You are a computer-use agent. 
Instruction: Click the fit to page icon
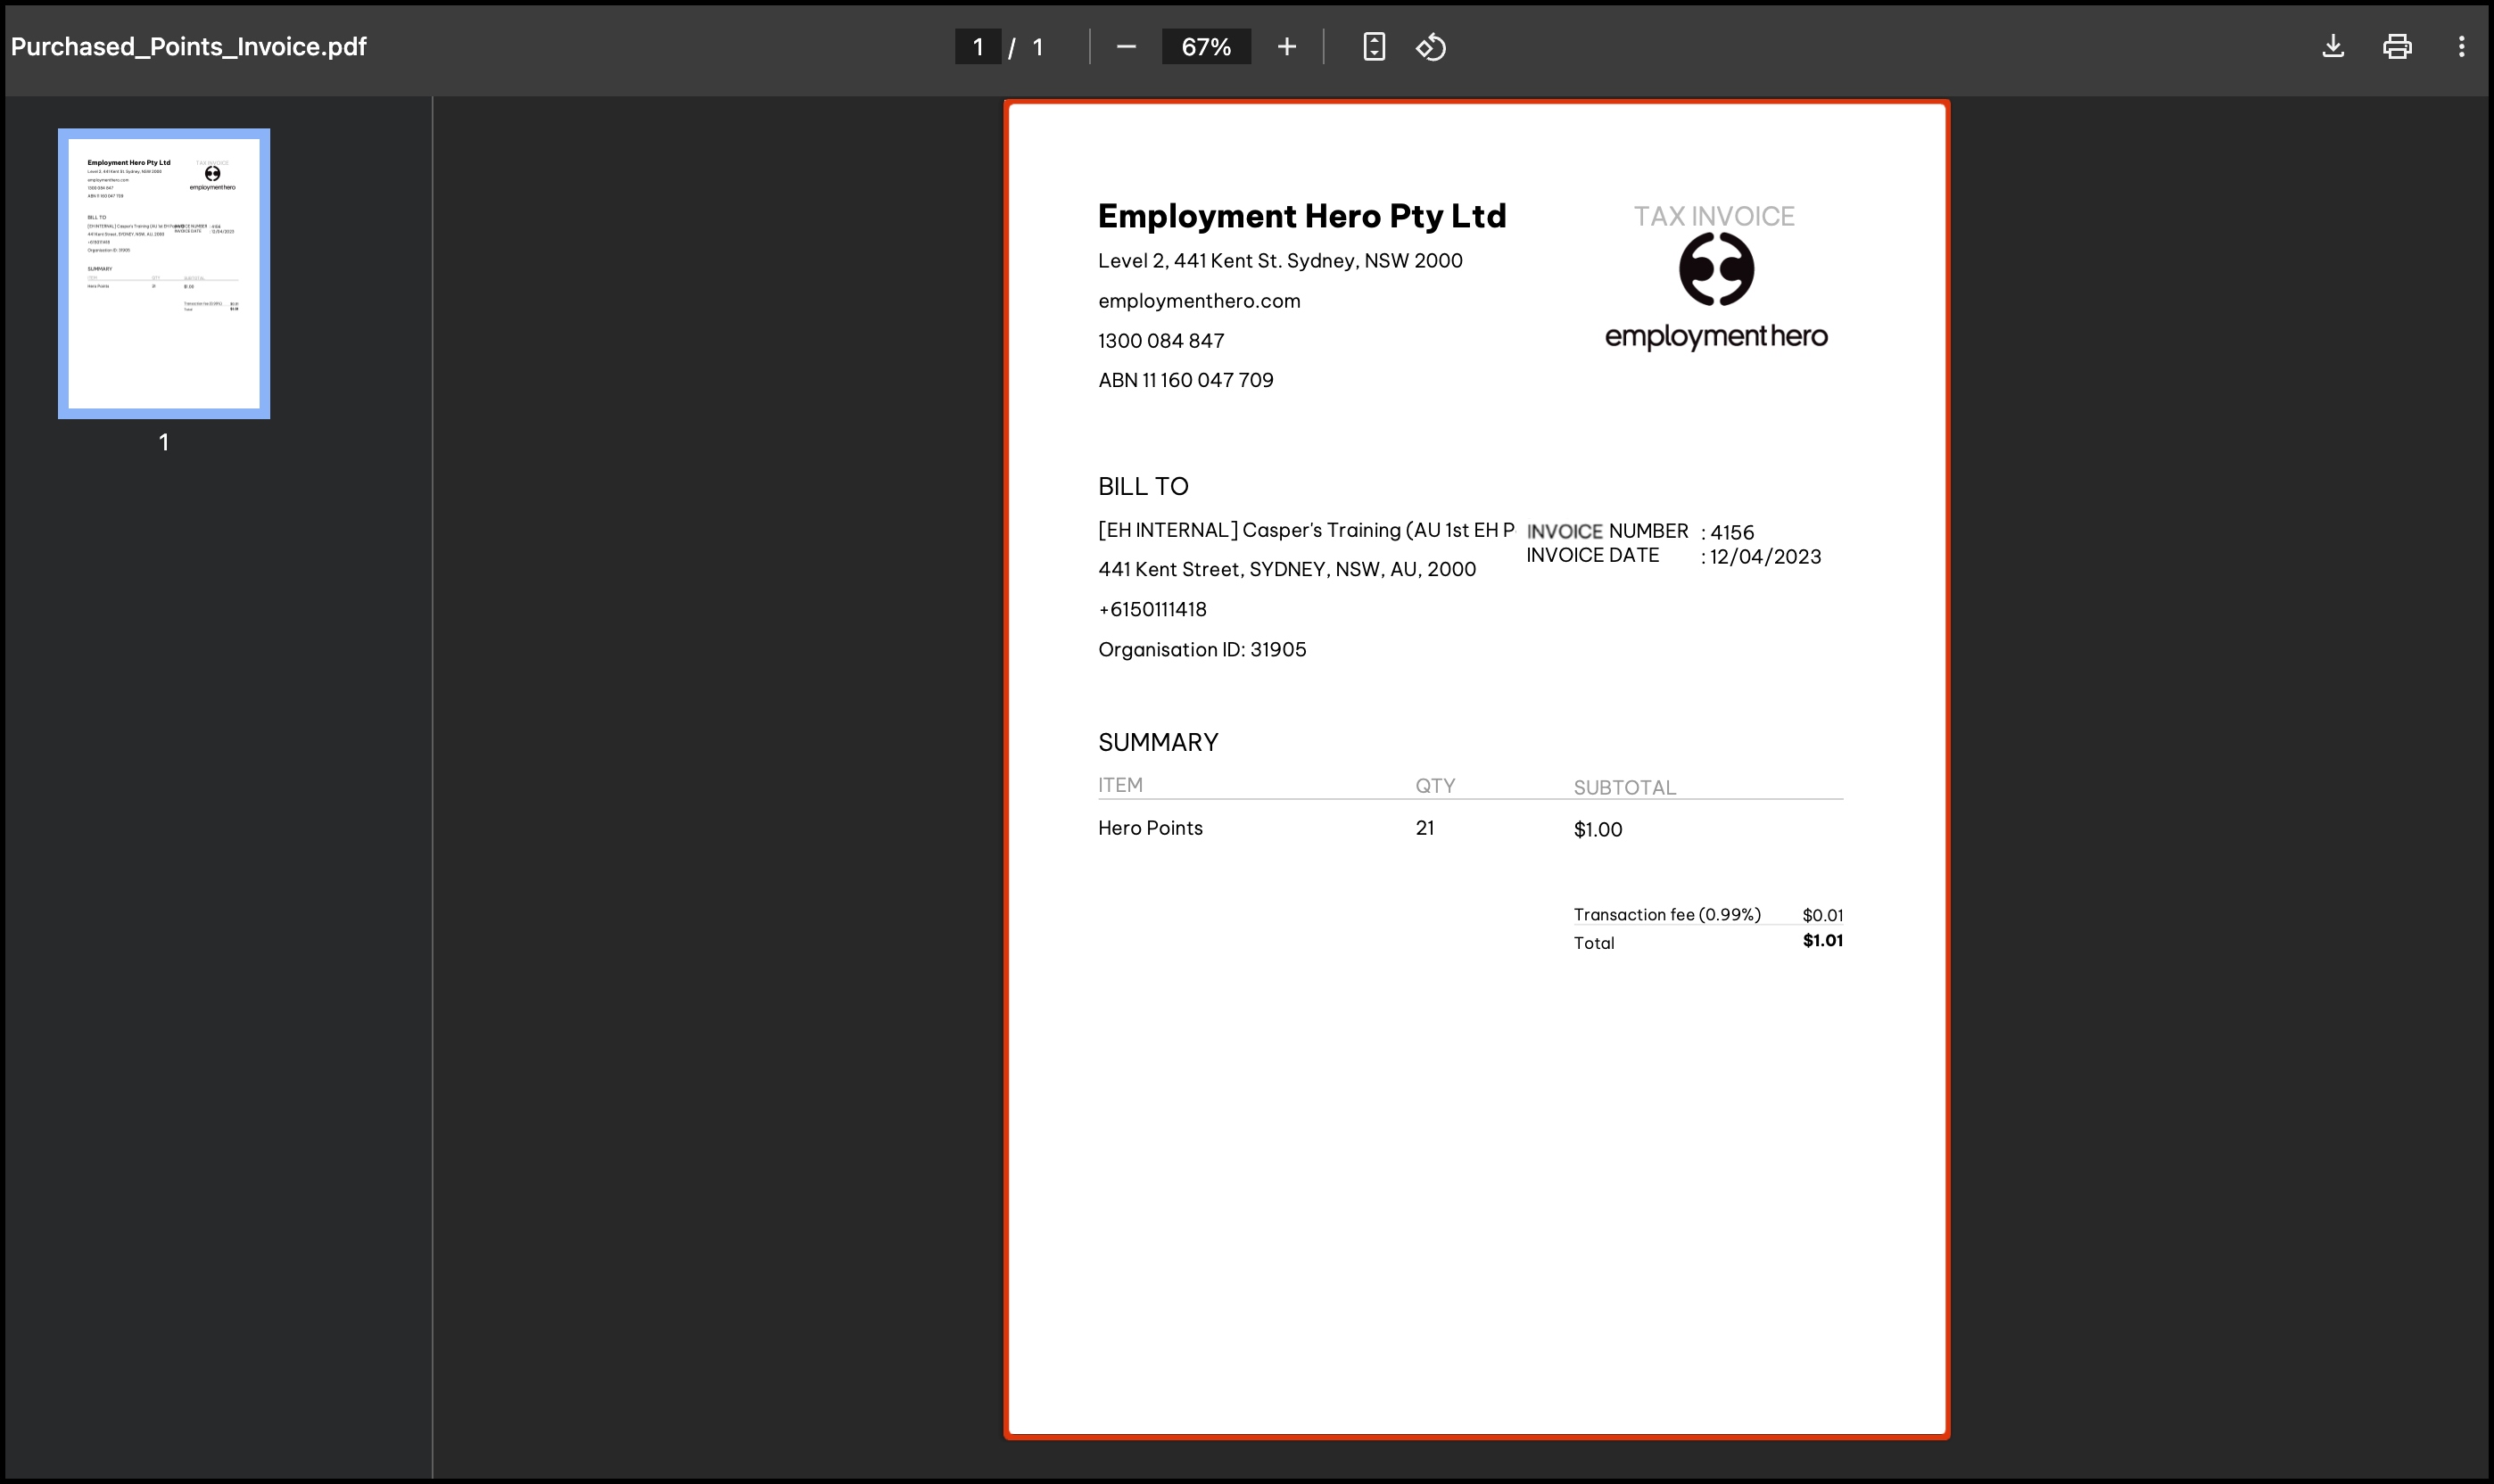(x=1374, y=47)
